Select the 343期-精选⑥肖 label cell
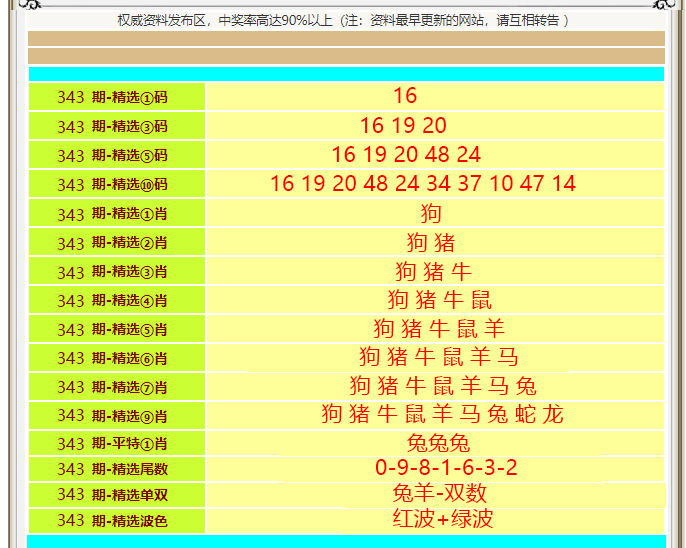Viewport: 686px width, 548px height. [117, 358]
